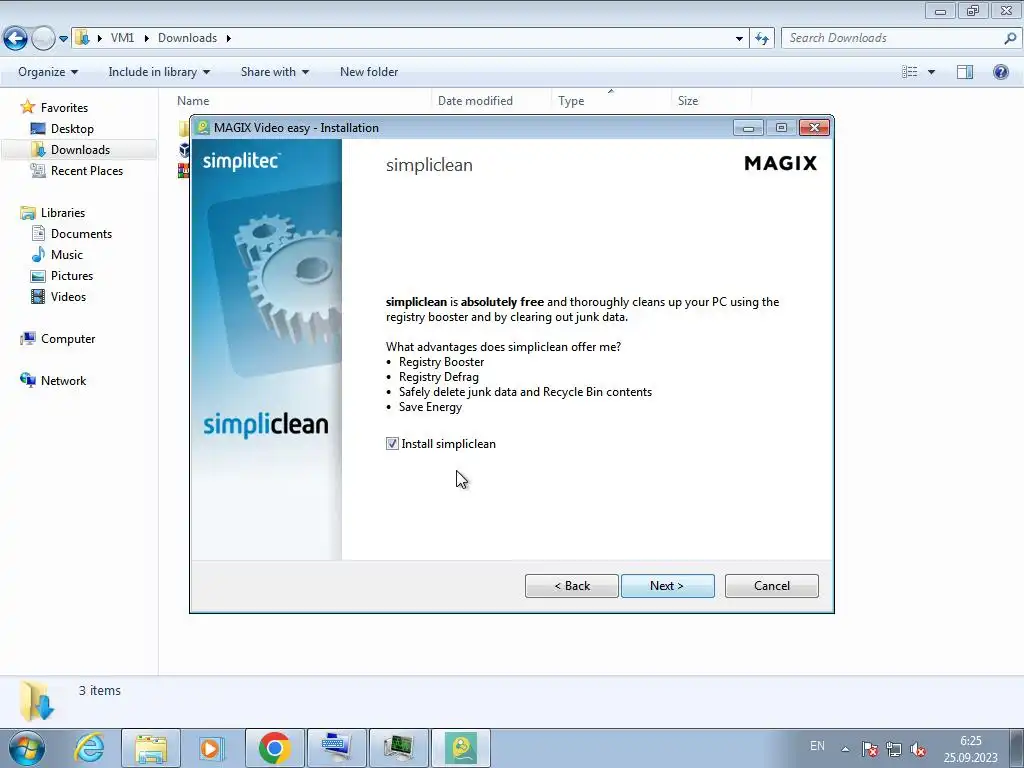This screenshot has height=768, width=1024.
Task: Minimize the MAGIX installer window
Action: [x=748, y=127]
